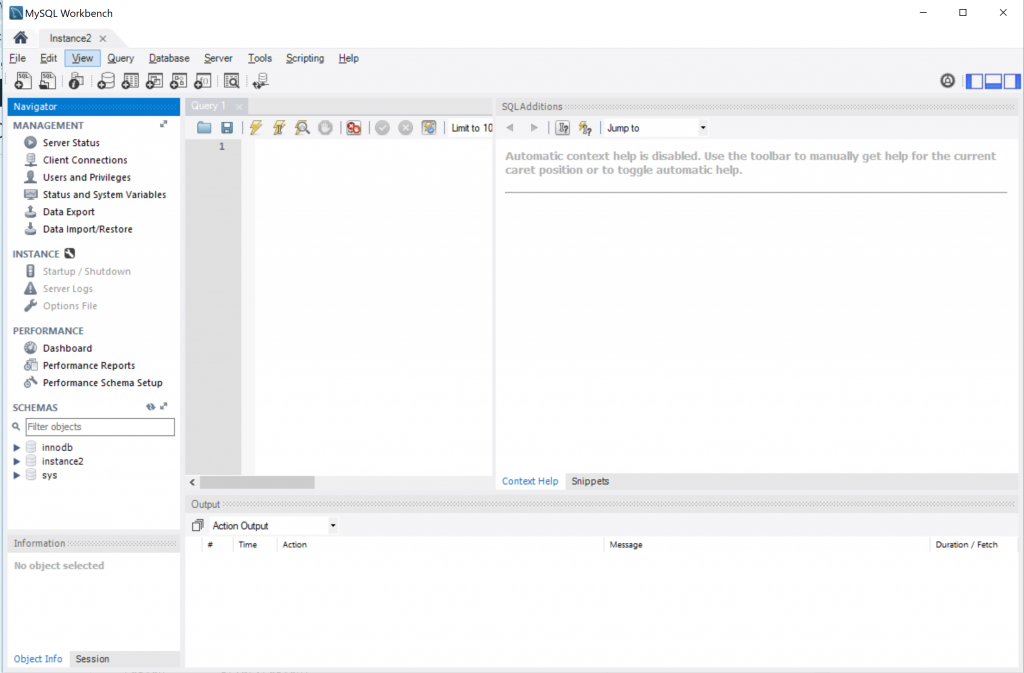
Task: Run explain plan with magnifier lightning icon
Action: 302,128
